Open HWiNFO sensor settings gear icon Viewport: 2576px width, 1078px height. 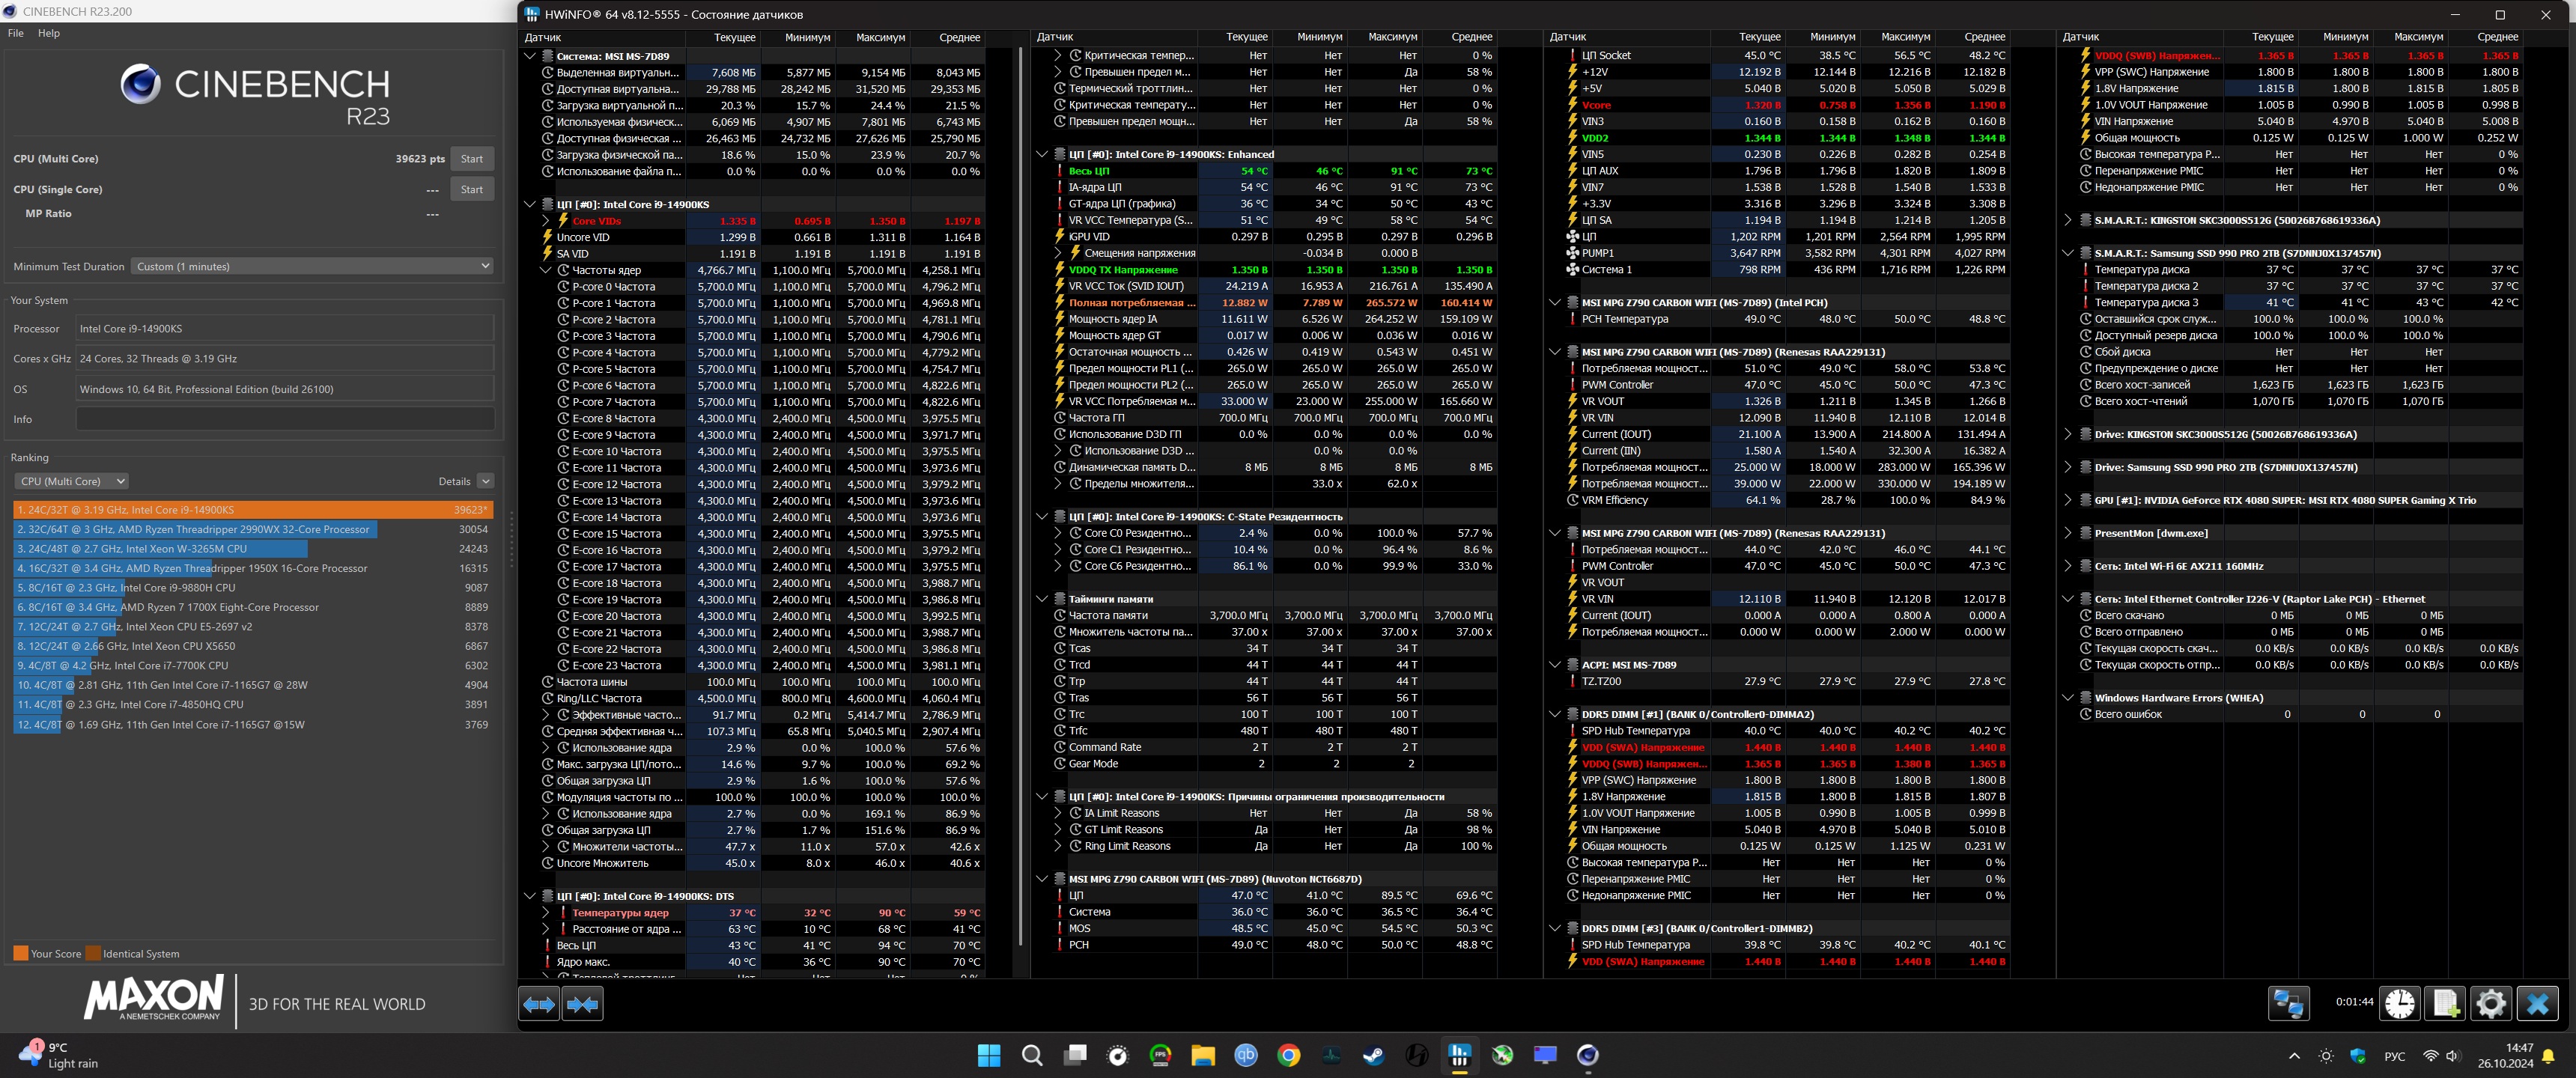[x=2491, y=1003]
